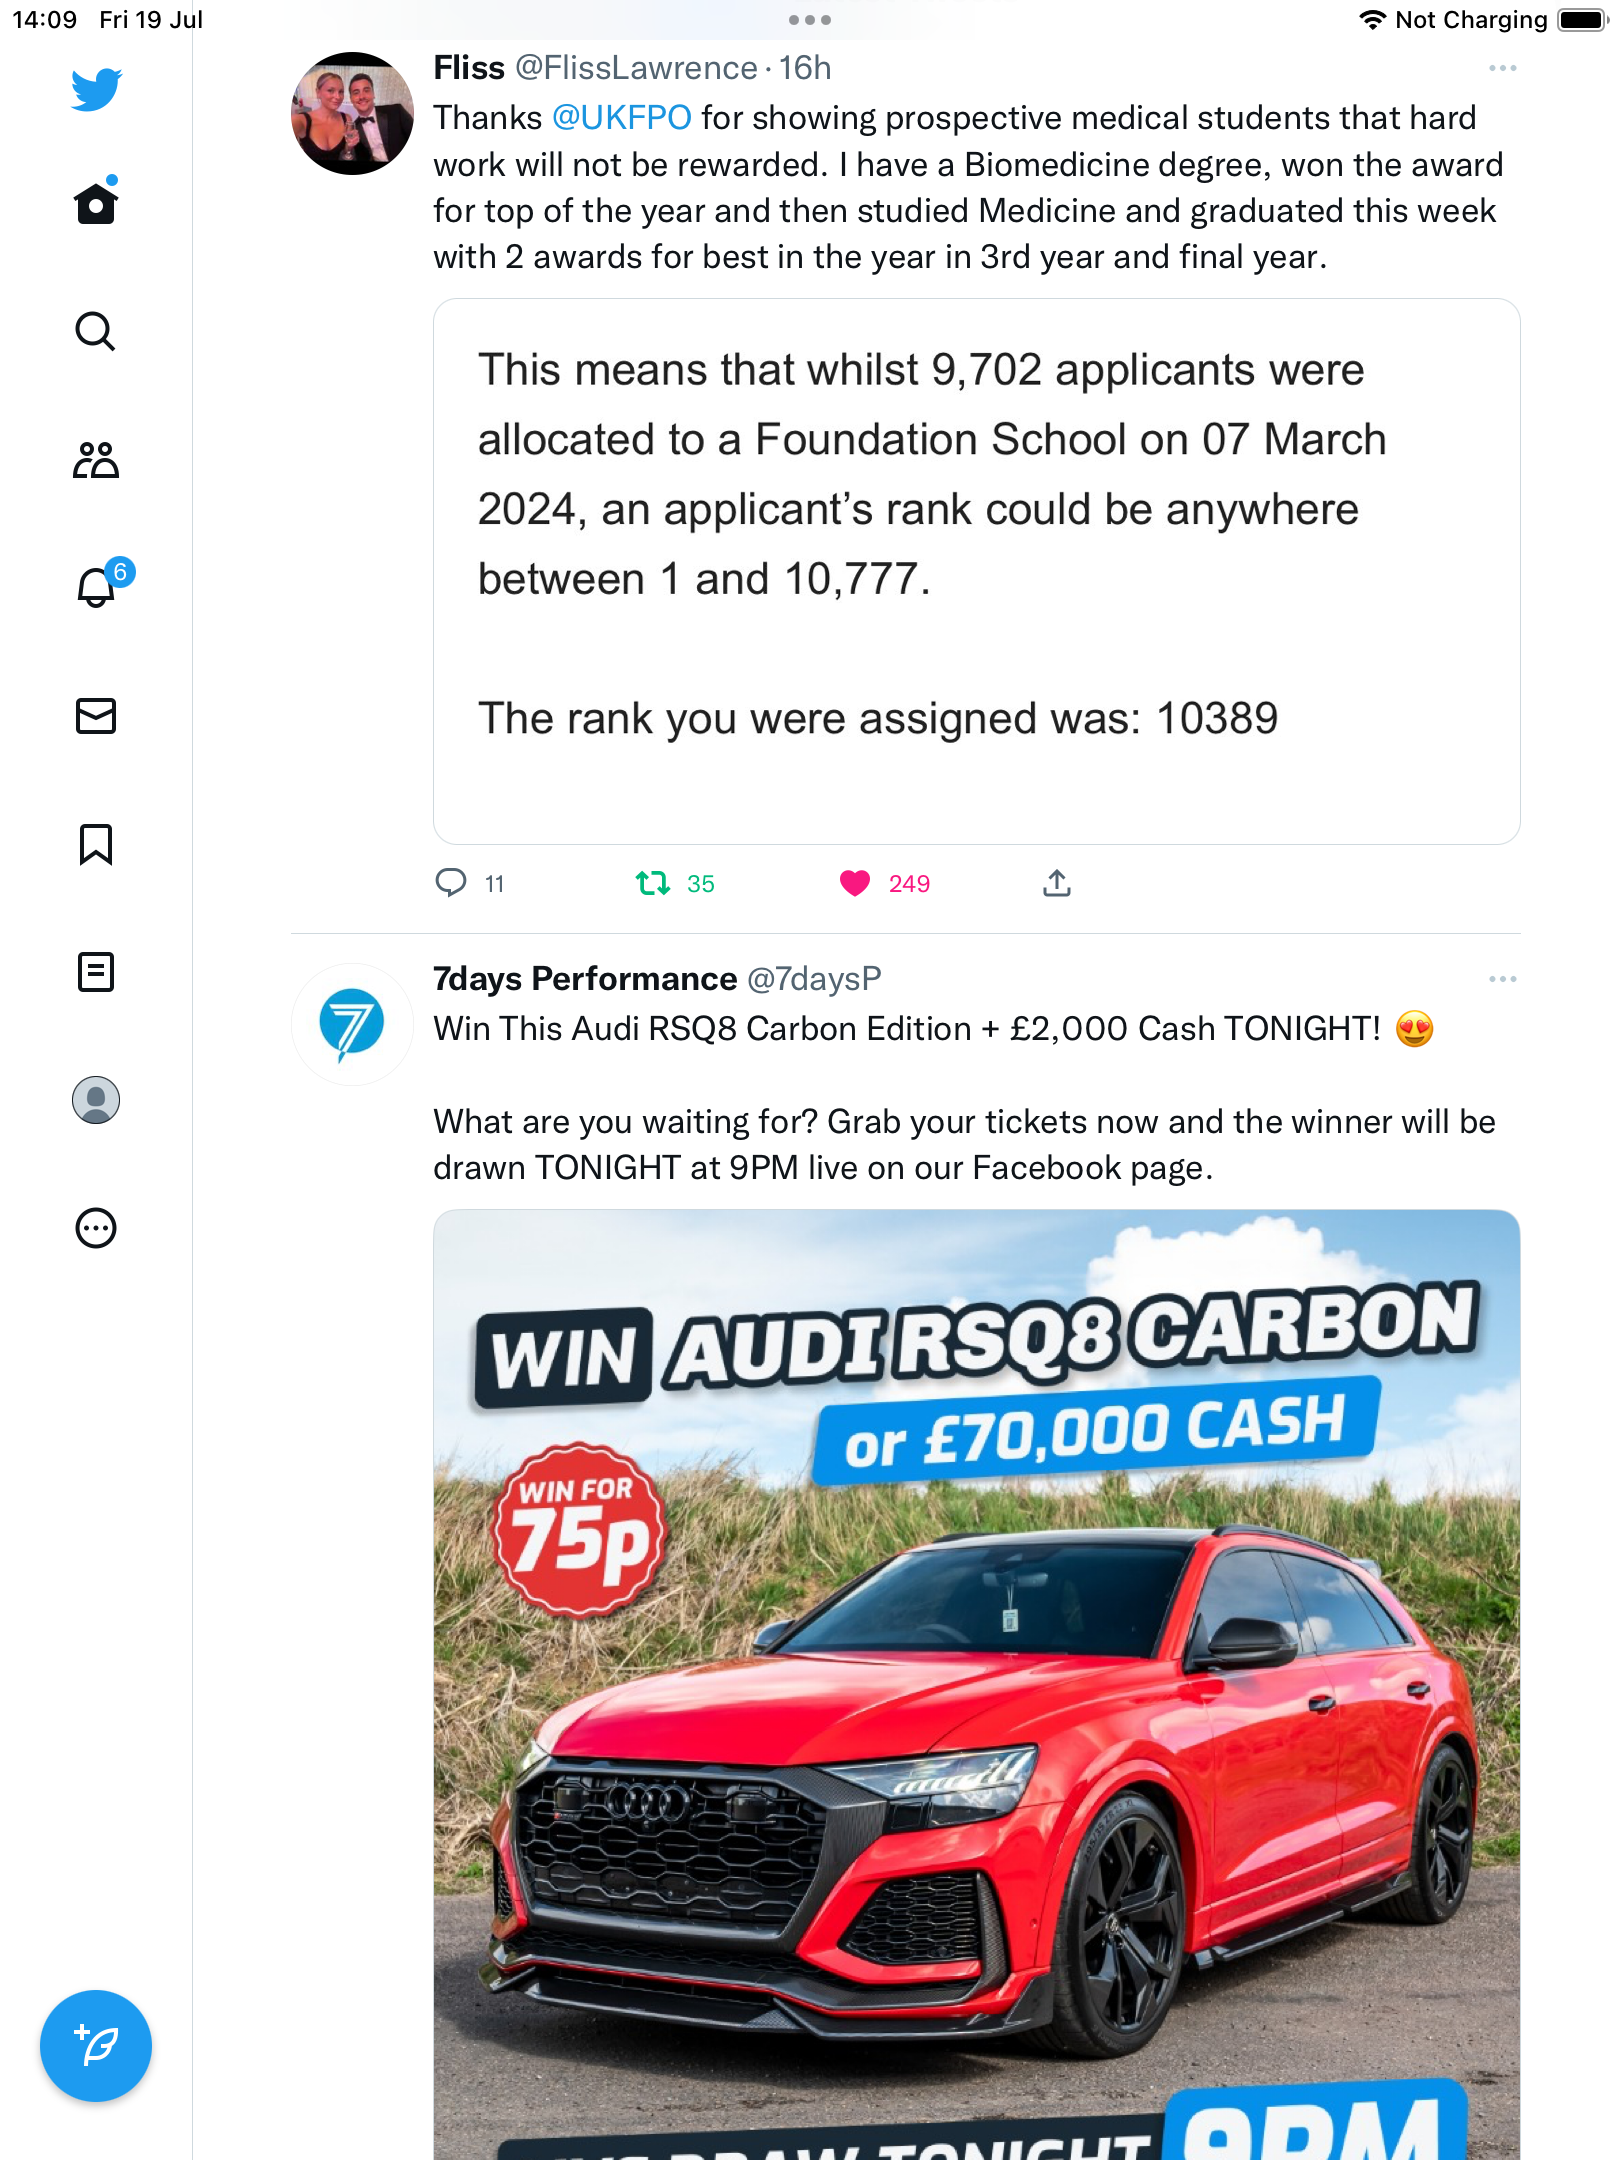Go to the Home timeline icon
The image size is (1620, 2160).
click(x=96, y=203)
